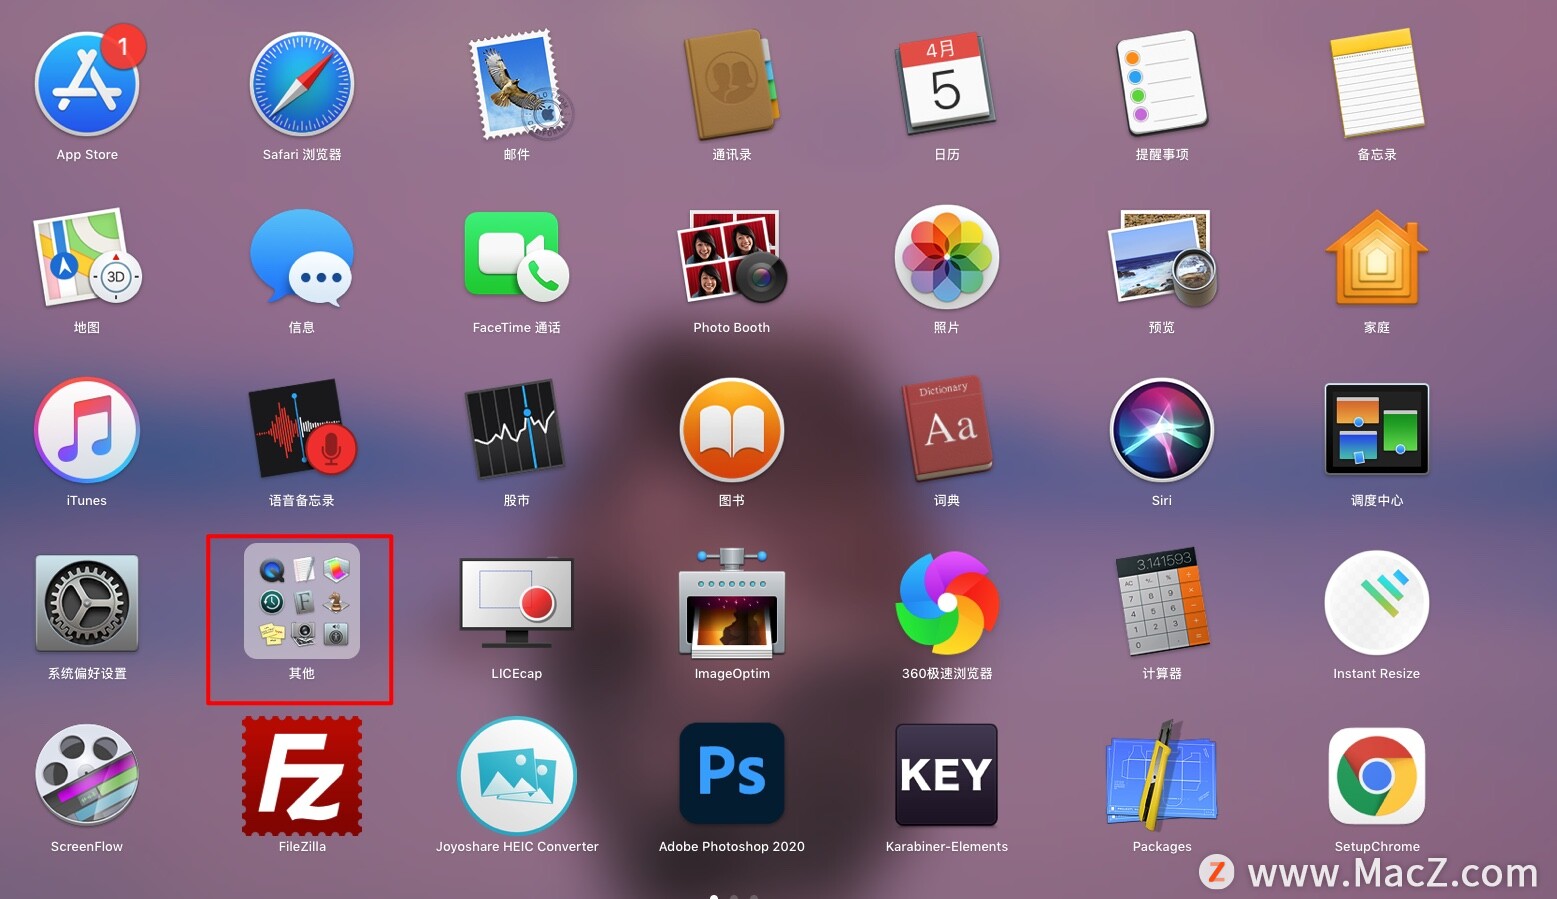
Task: Open 提醒事项 reminders app
Action: click(1162, 84)
